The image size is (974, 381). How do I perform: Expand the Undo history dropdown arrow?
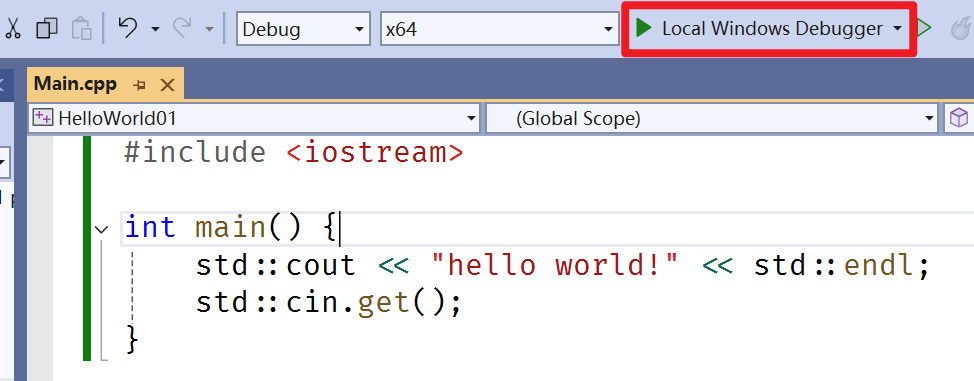pos(155,29)
